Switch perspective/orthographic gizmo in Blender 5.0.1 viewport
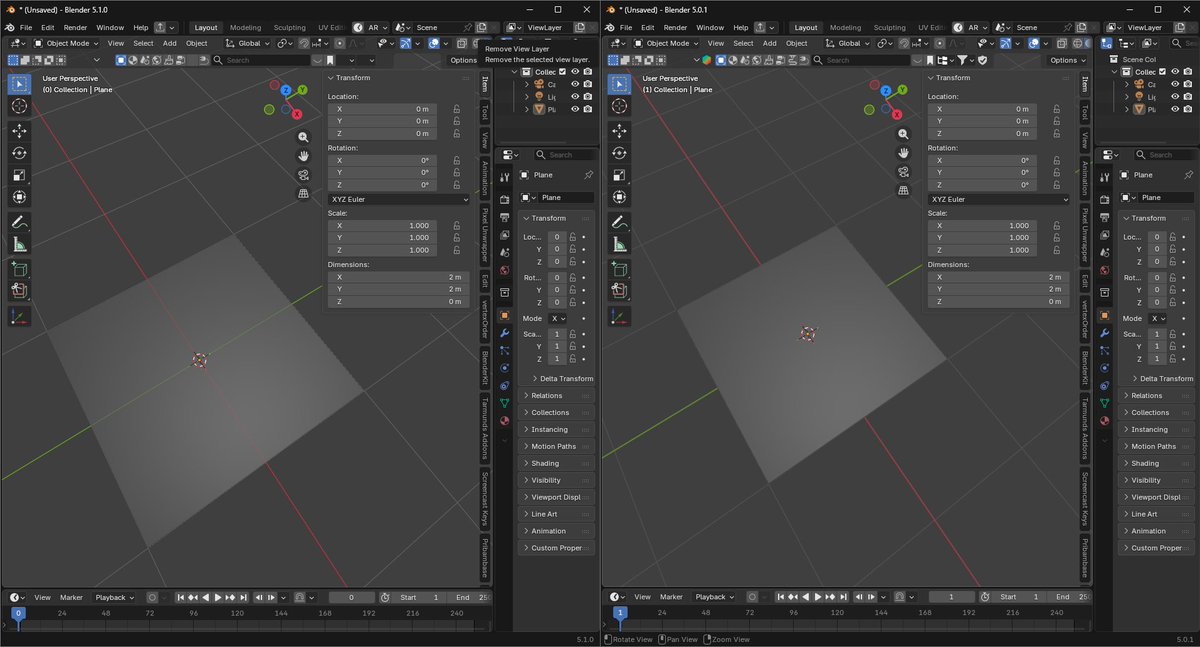The width and height of the screenshot is (1200, 647). pyautogui.click(x=903, y=190)
